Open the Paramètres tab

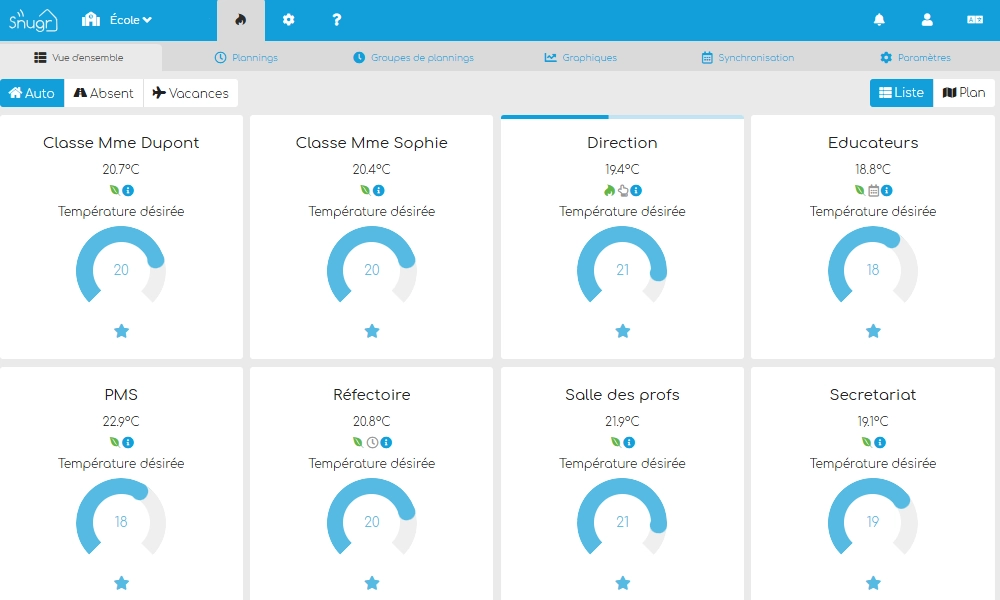point(915,57)
